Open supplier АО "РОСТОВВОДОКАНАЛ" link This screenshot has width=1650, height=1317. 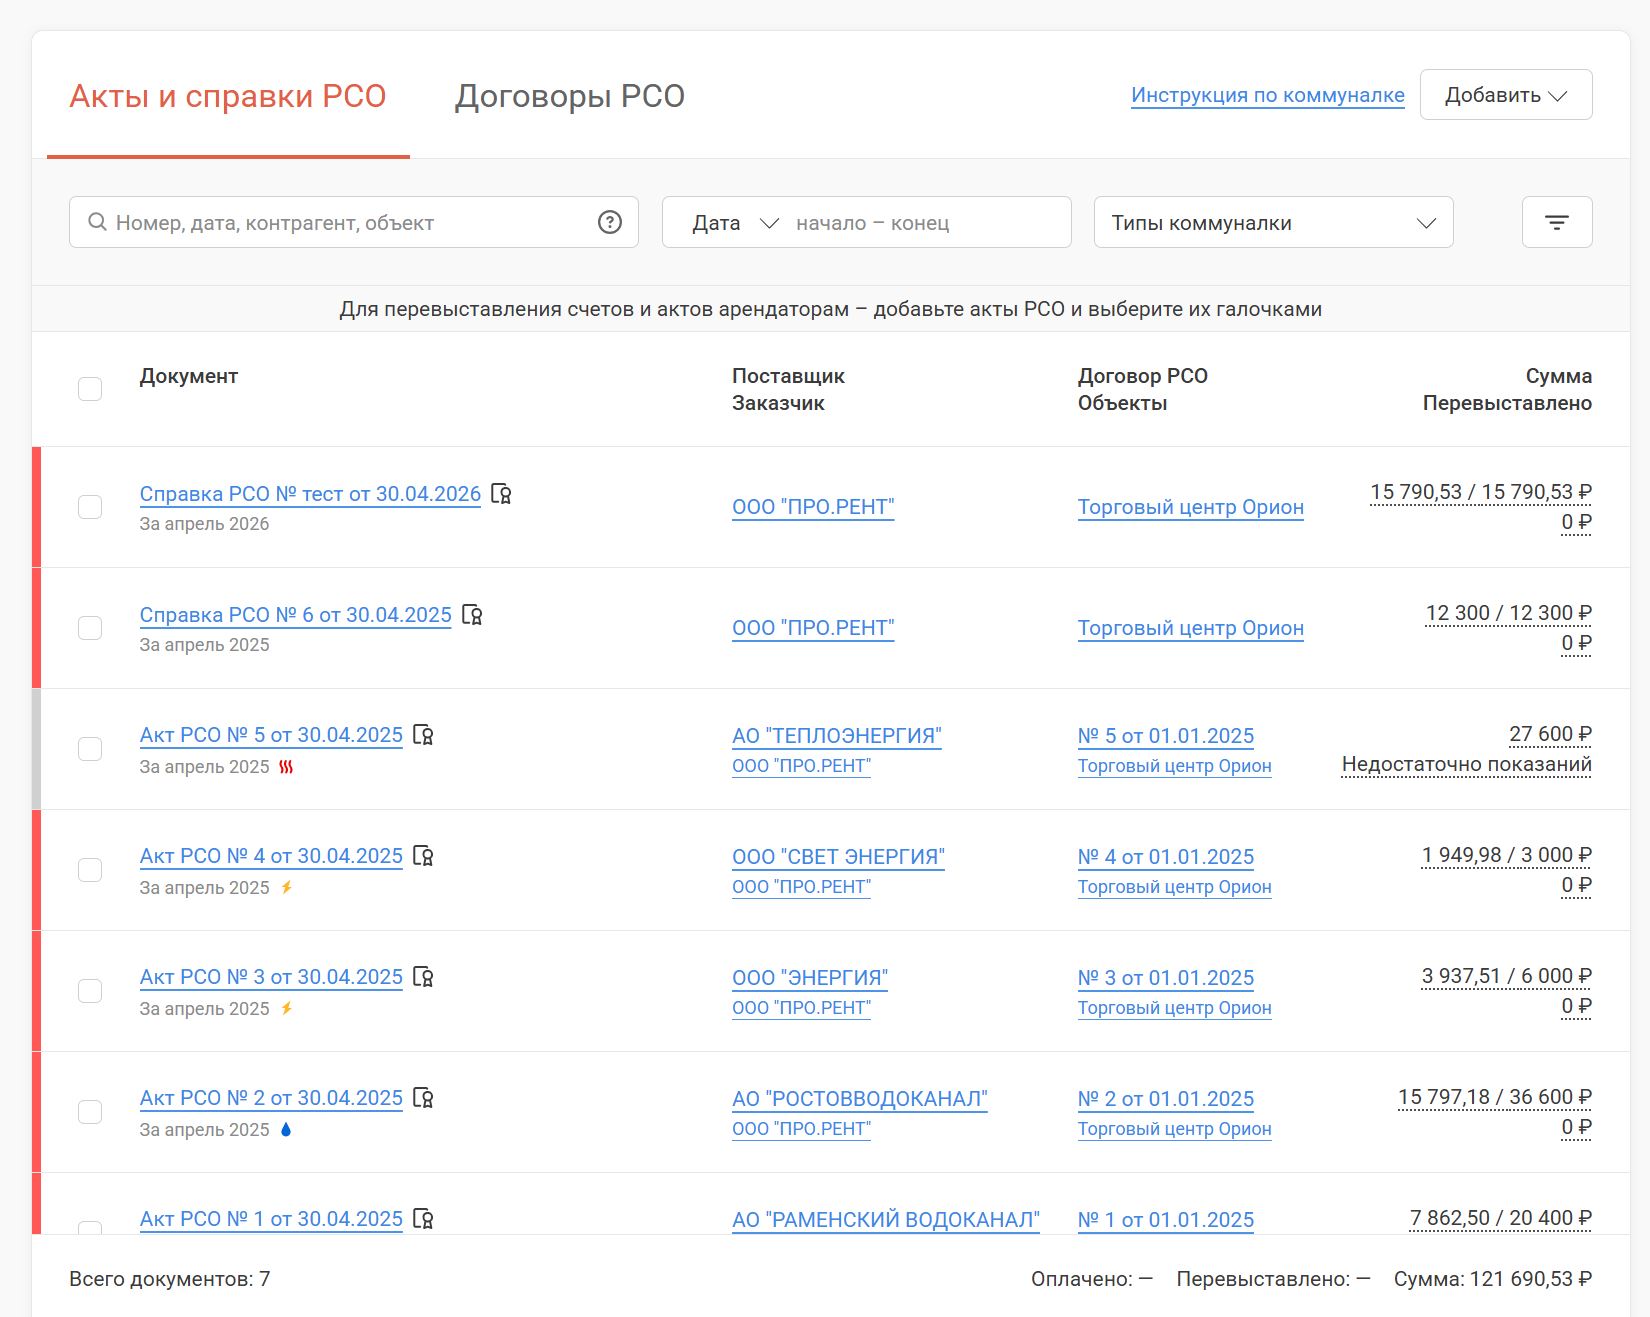click(x=860, y=1099)
